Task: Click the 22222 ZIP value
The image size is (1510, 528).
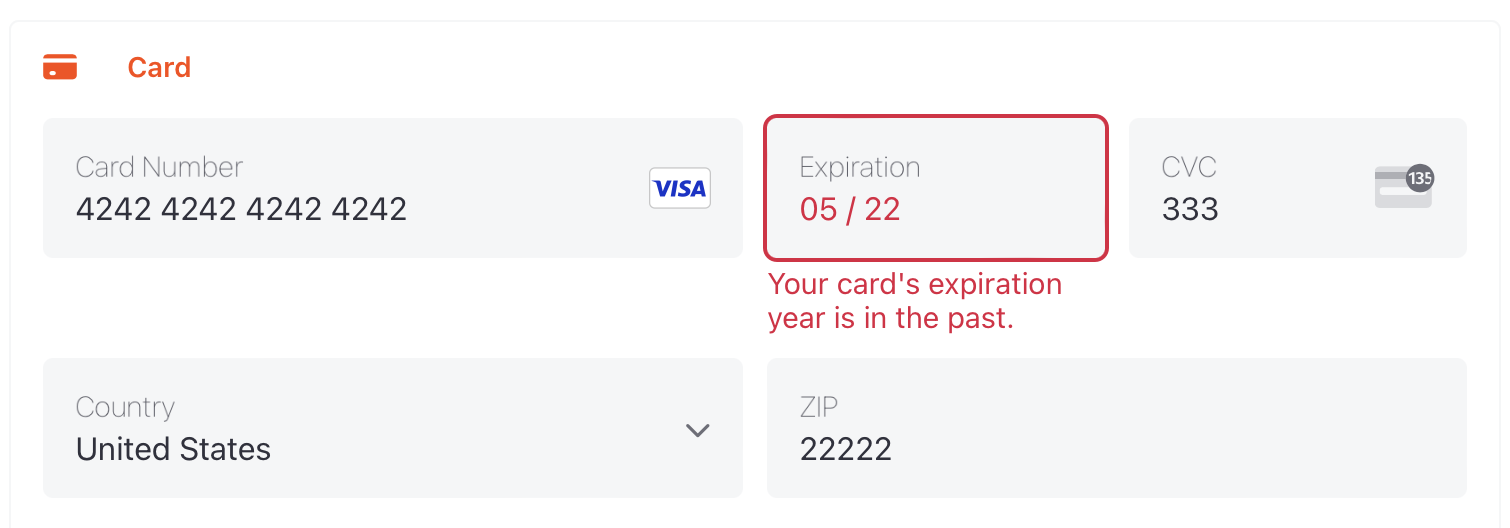Action: point(846,449)
